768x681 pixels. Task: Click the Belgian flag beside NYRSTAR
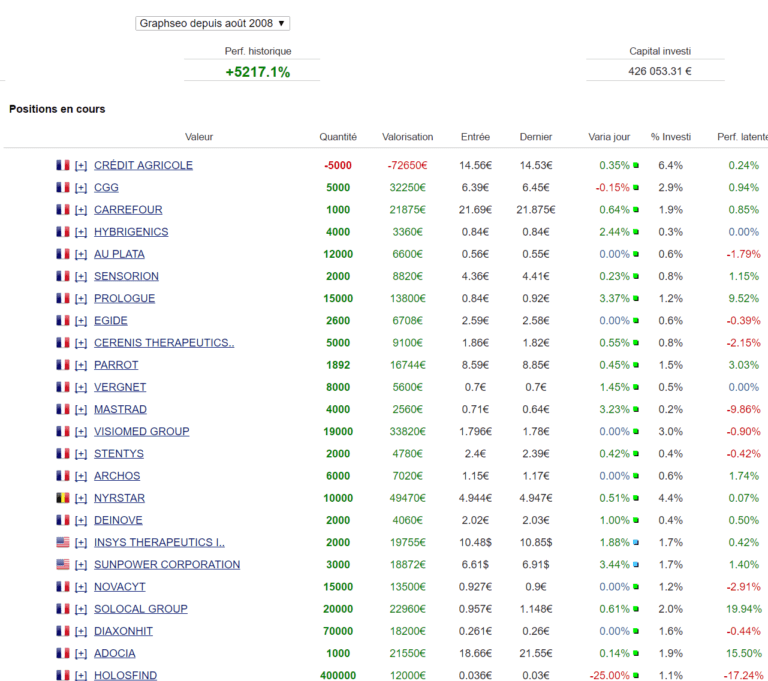pos(63,498)
